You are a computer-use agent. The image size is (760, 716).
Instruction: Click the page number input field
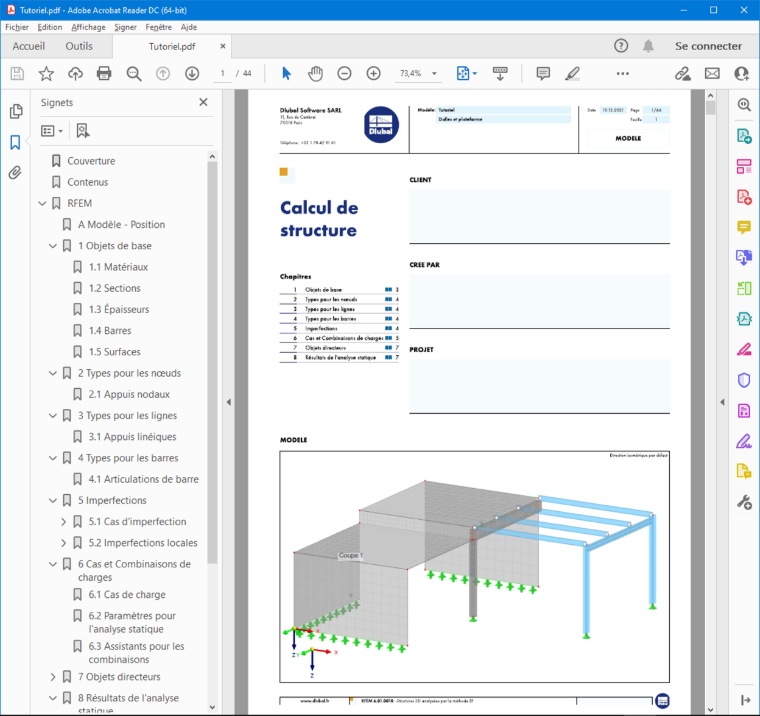223,74
